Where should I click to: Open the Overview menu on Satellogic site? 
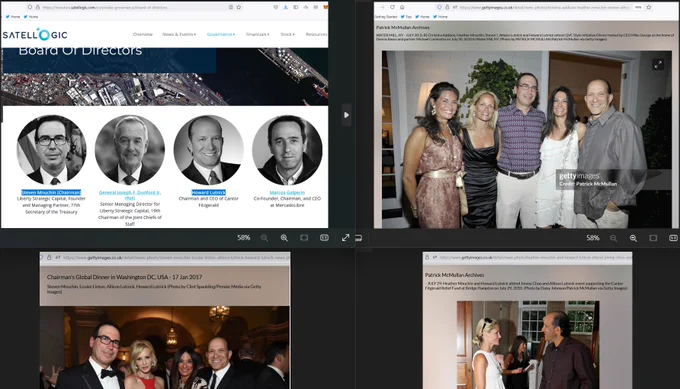tap(143, 34)
